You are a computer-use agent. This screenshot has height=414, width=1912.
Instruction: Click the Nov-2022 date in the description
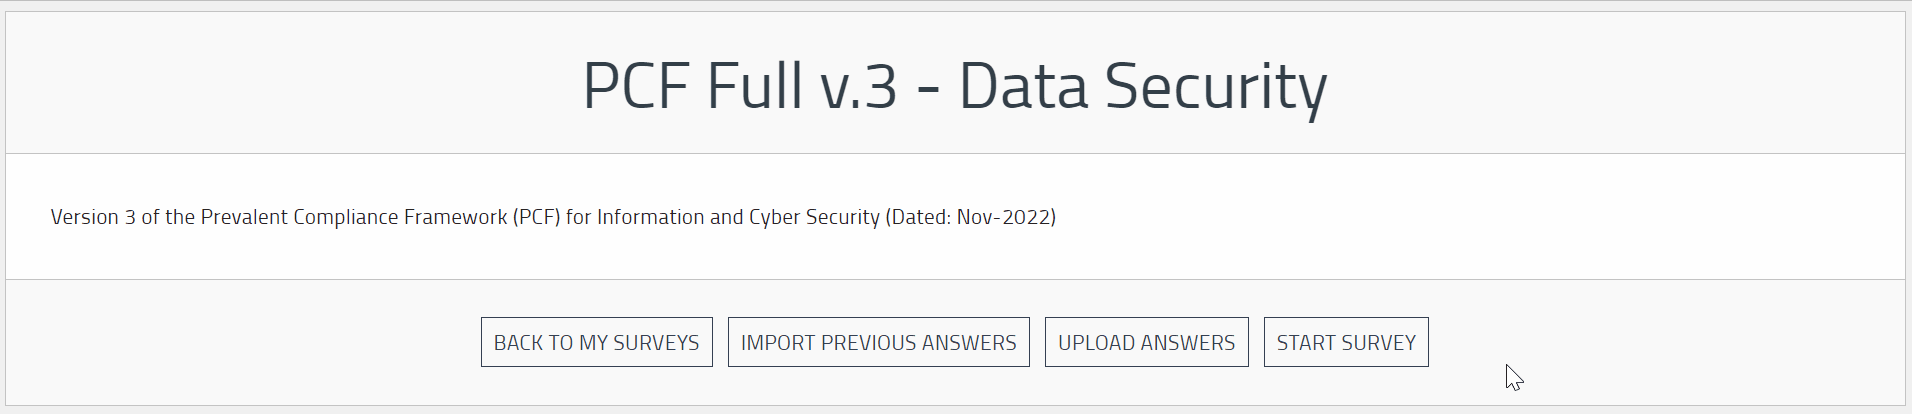coord(1003,217)
